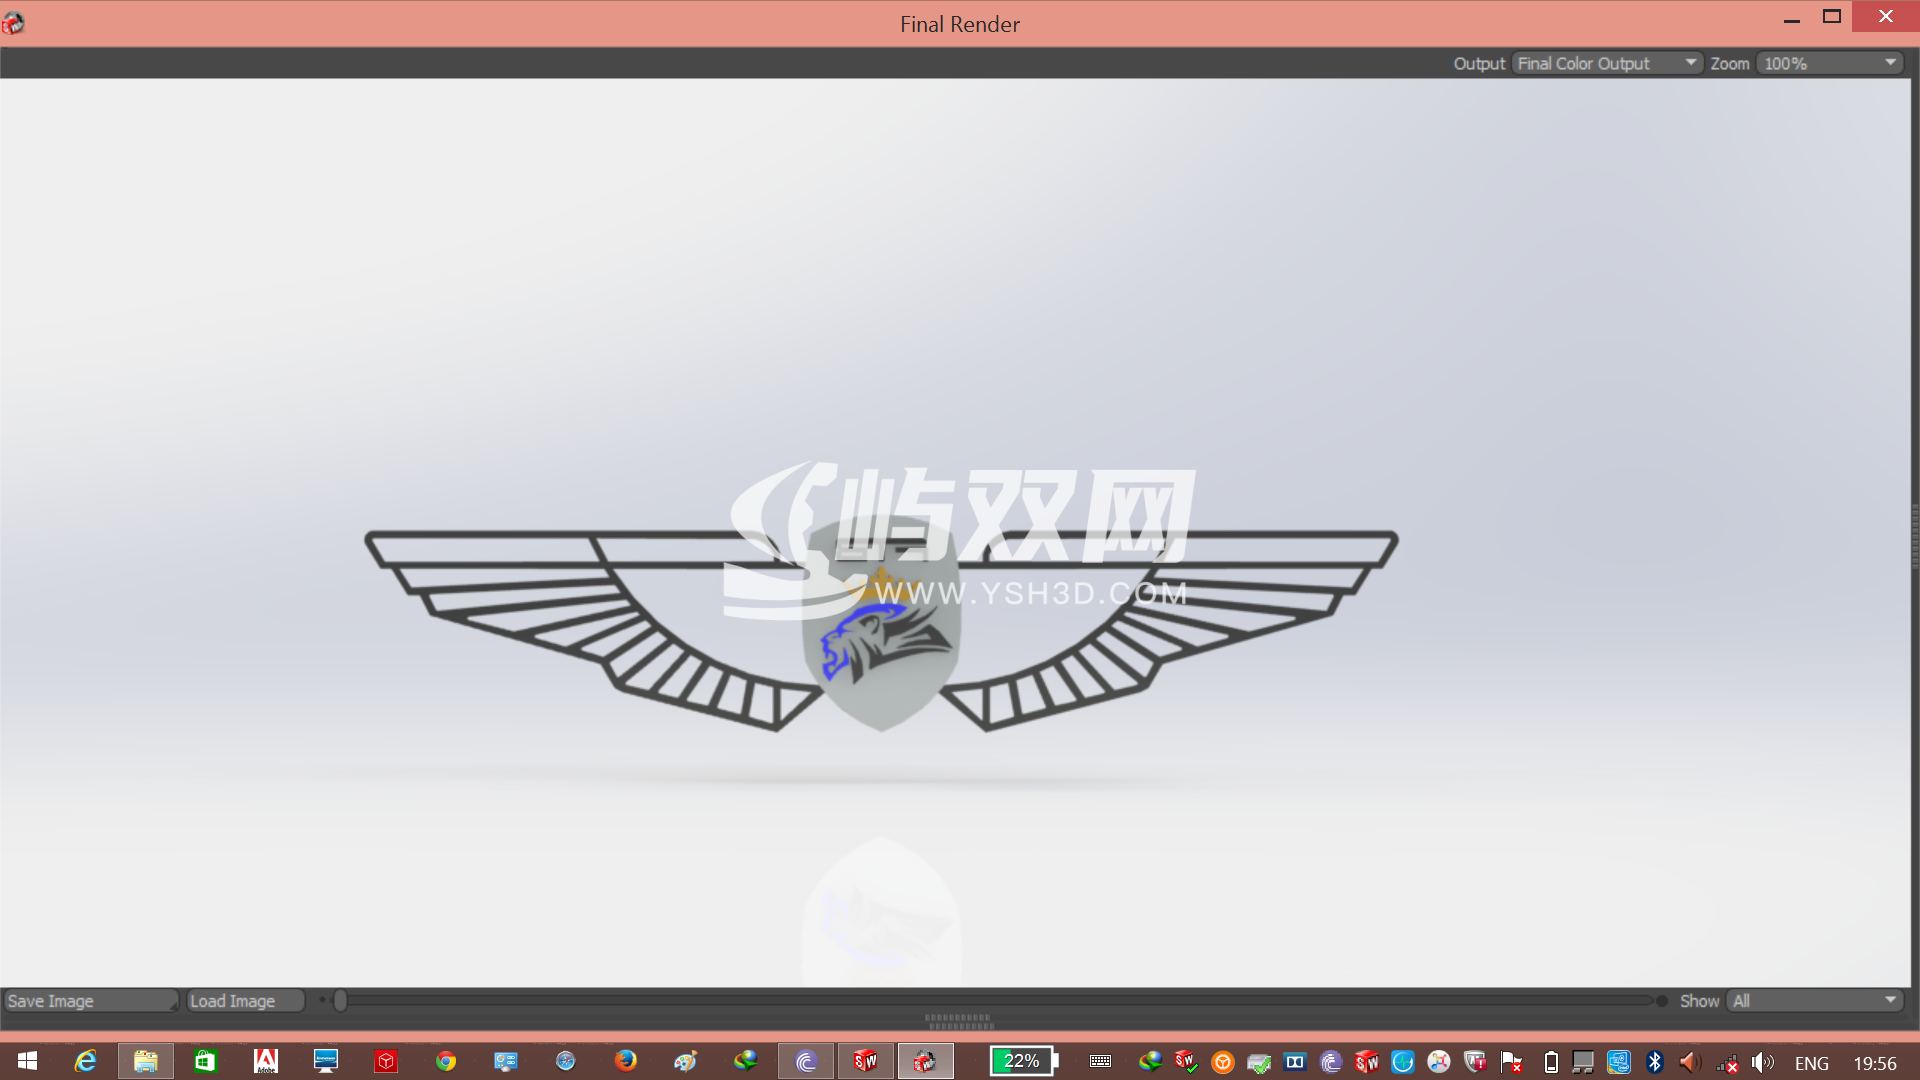The width and height of the screenshot is (1920, 1080).
Task: Open Adobe Reader from the taskbar
Action: pos(266,1061)
